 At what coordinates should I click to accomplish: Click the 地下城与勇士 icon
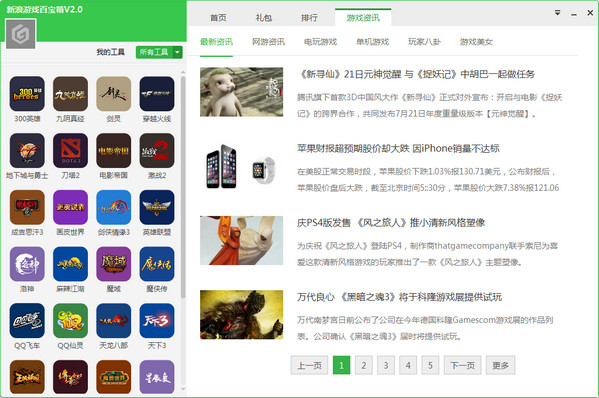pos(27,150)
